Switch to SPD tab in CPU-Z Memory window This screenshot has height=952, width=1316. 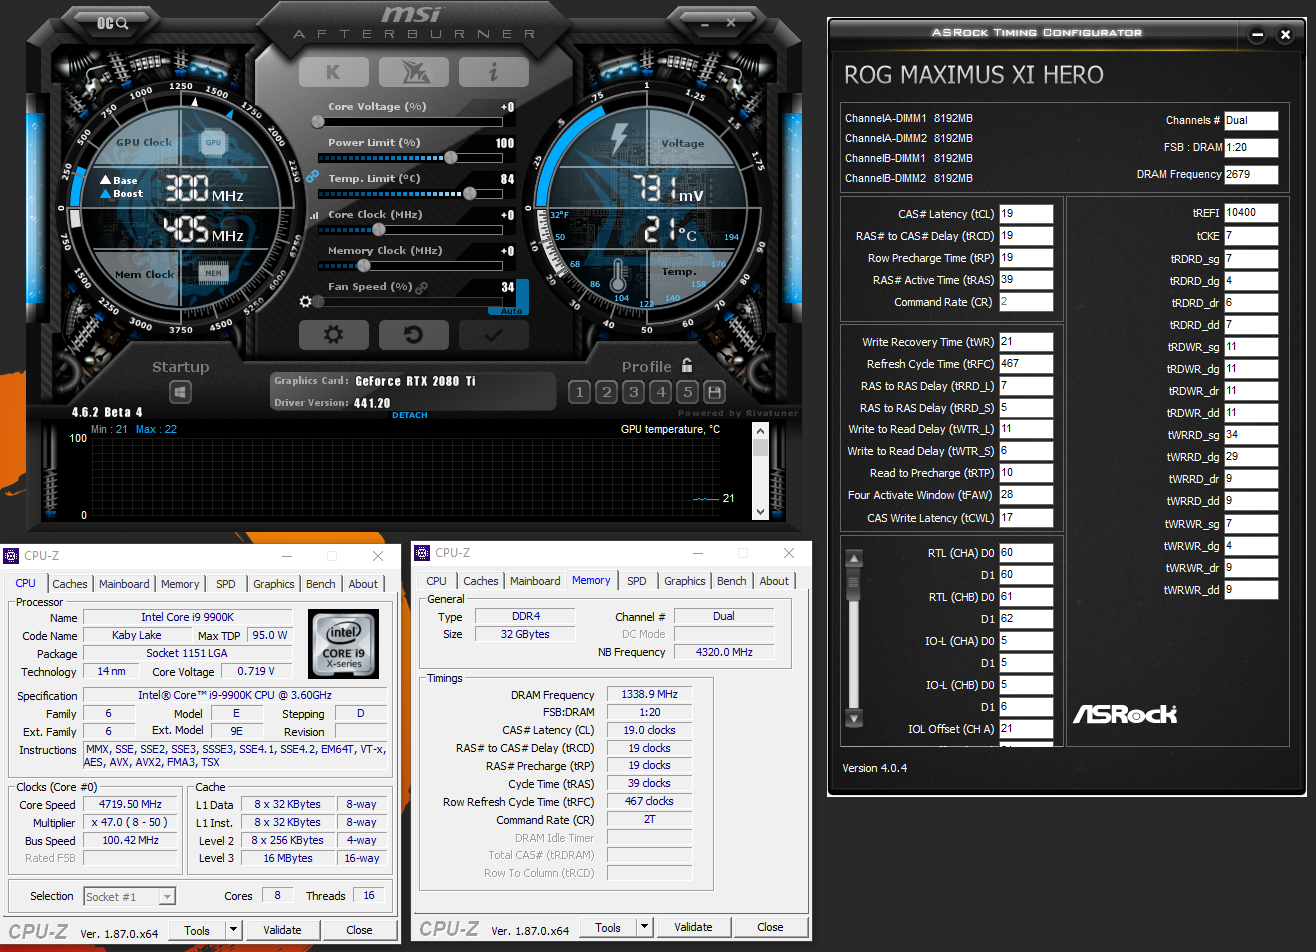pyautogui.click(x=637, y=581)
